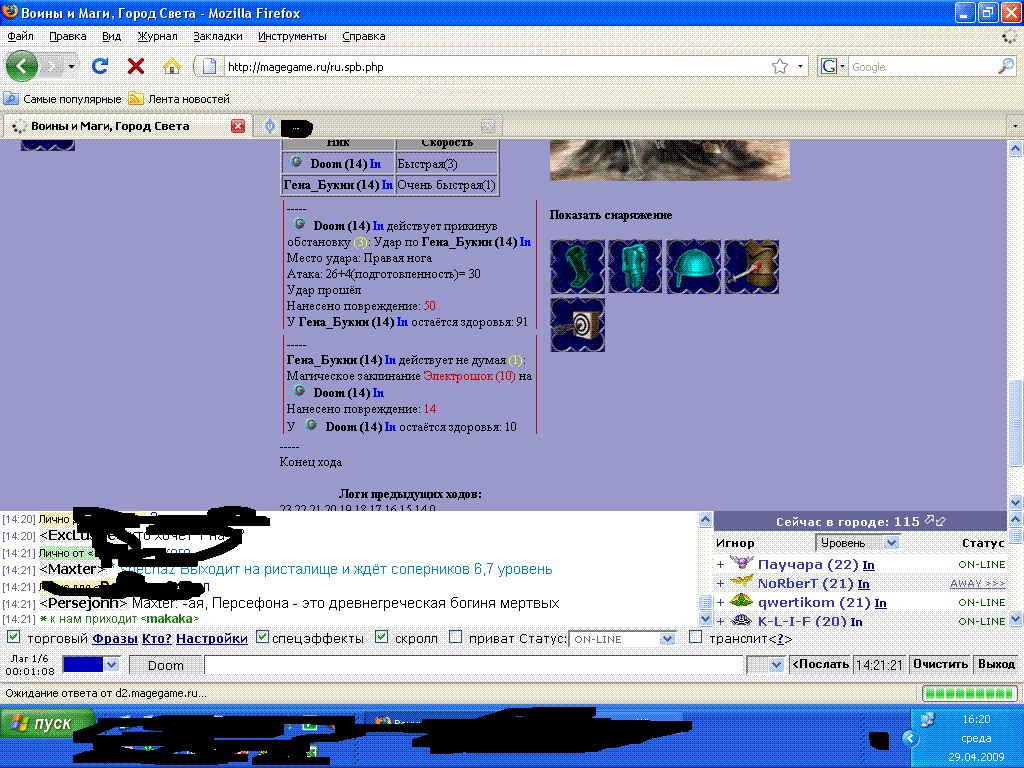Image resolution: width=1024 pixels, height=768 pixels.
Task: Click the Самые популярные bookmark icon
Action: [x=10, y=99]
